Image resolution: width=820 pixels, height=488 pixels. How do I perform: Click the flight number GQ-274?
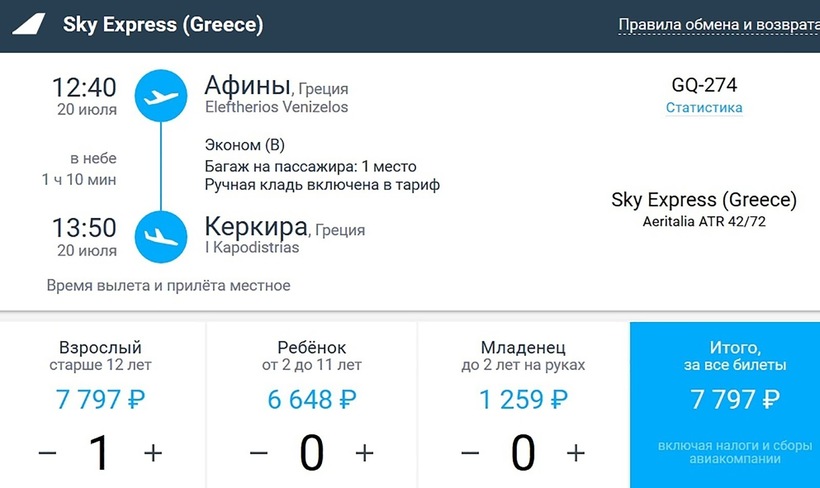[704, 85]
